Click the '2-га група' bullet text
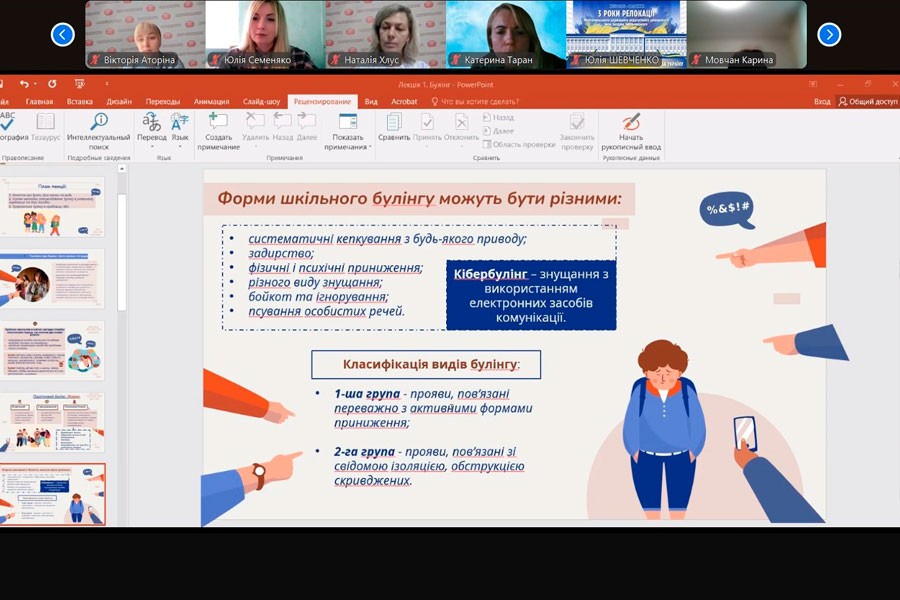The image size is (900, 600). coord(429,466)
